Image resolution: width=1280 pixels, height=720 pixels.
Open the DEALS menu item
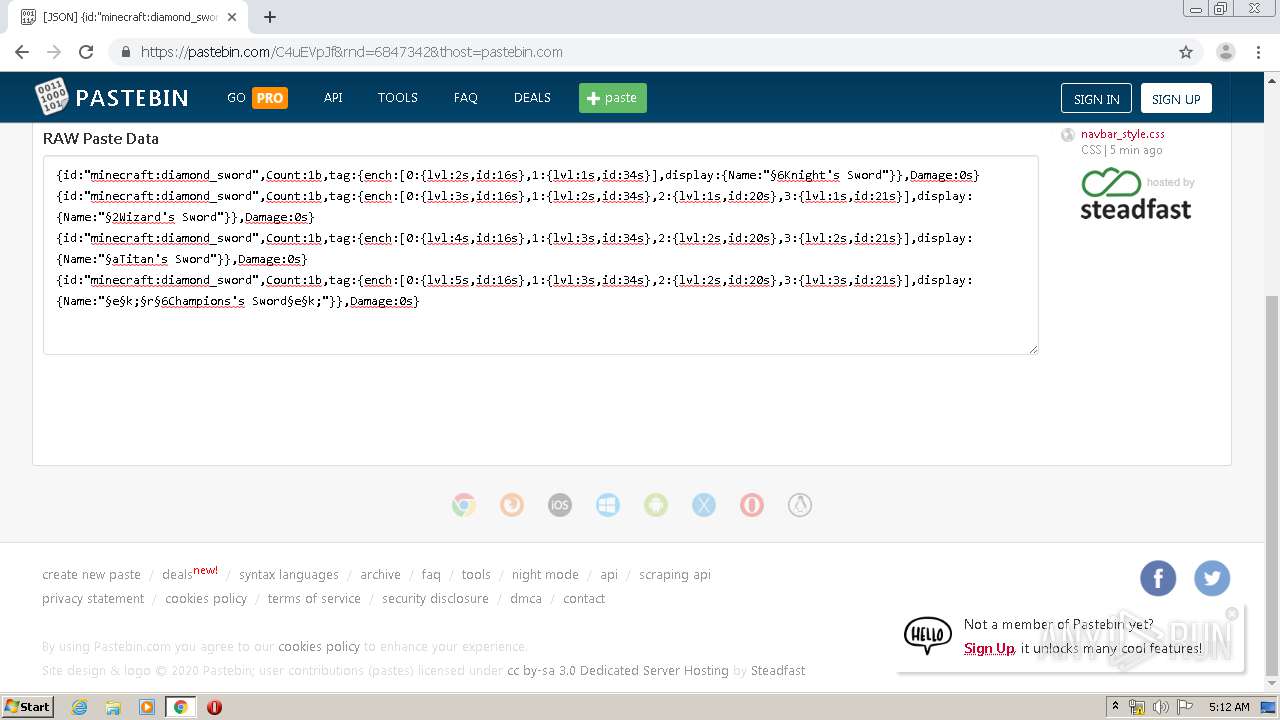tap(532, 98)
